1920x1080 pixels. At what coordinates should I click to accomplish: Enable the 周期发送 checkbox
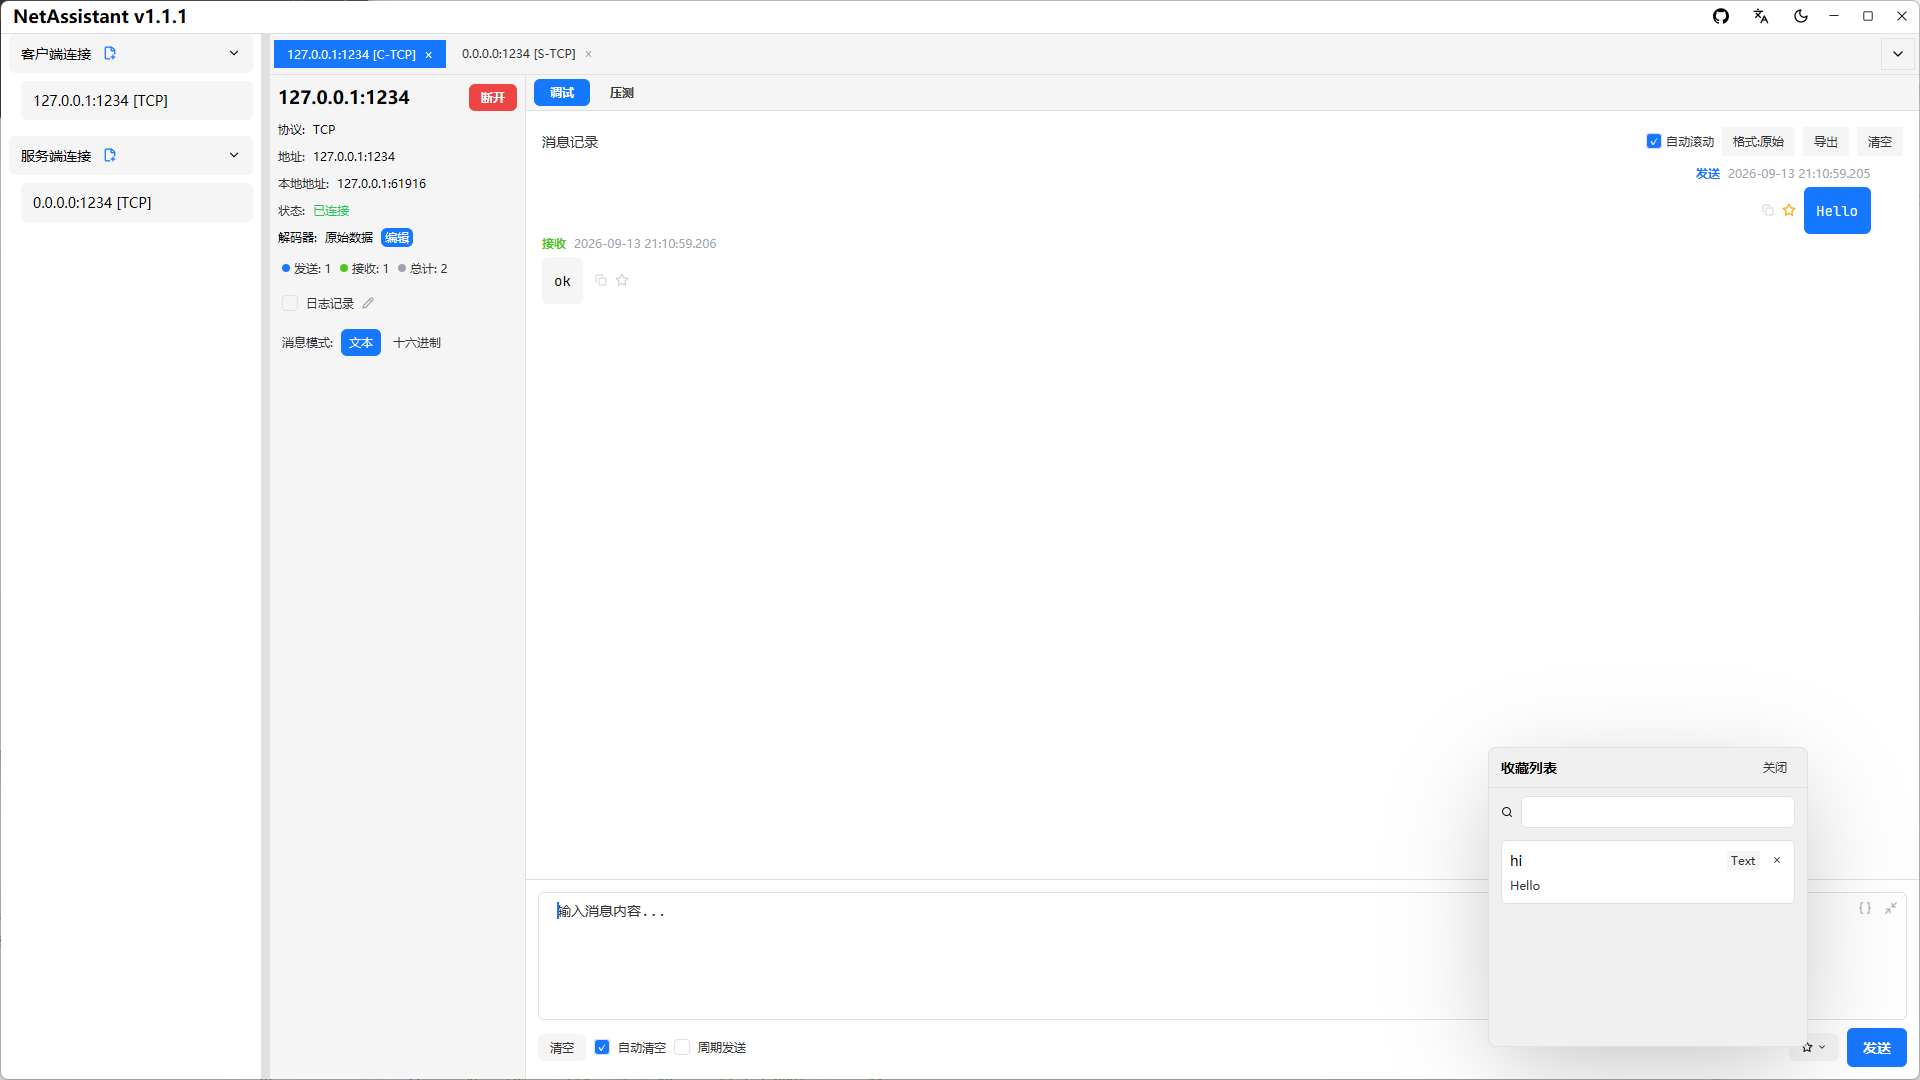tap(682, 1047)
